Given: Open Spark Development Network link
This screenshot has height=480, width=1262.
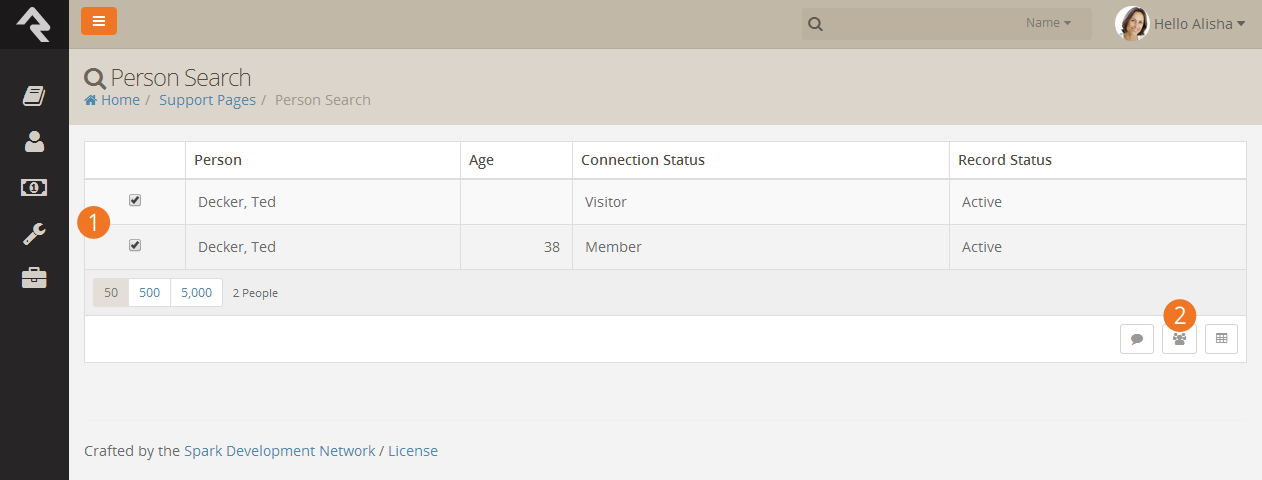Looking at the screenshot, I should 280,451.
